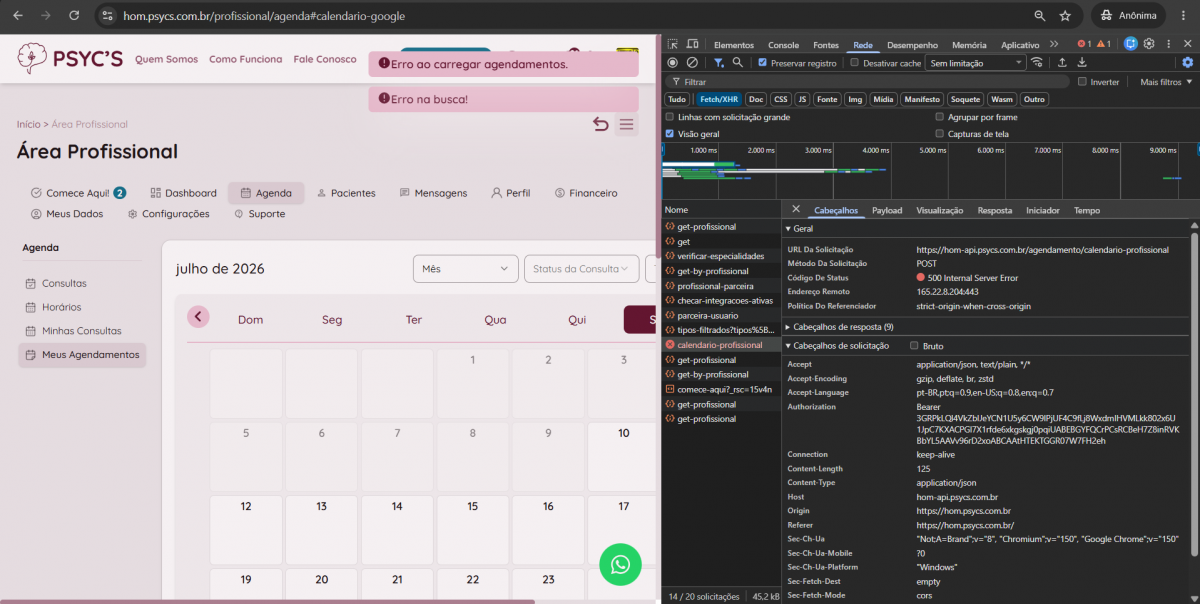Go to previous month with left chevron

[198, 317]
